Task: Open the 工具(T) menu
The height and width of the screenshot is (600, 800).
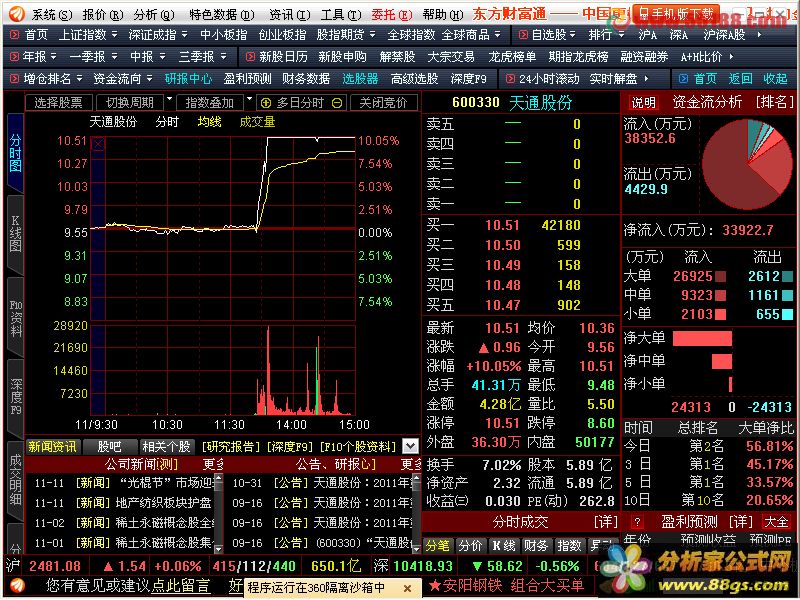Action: [x=340, y=14]
